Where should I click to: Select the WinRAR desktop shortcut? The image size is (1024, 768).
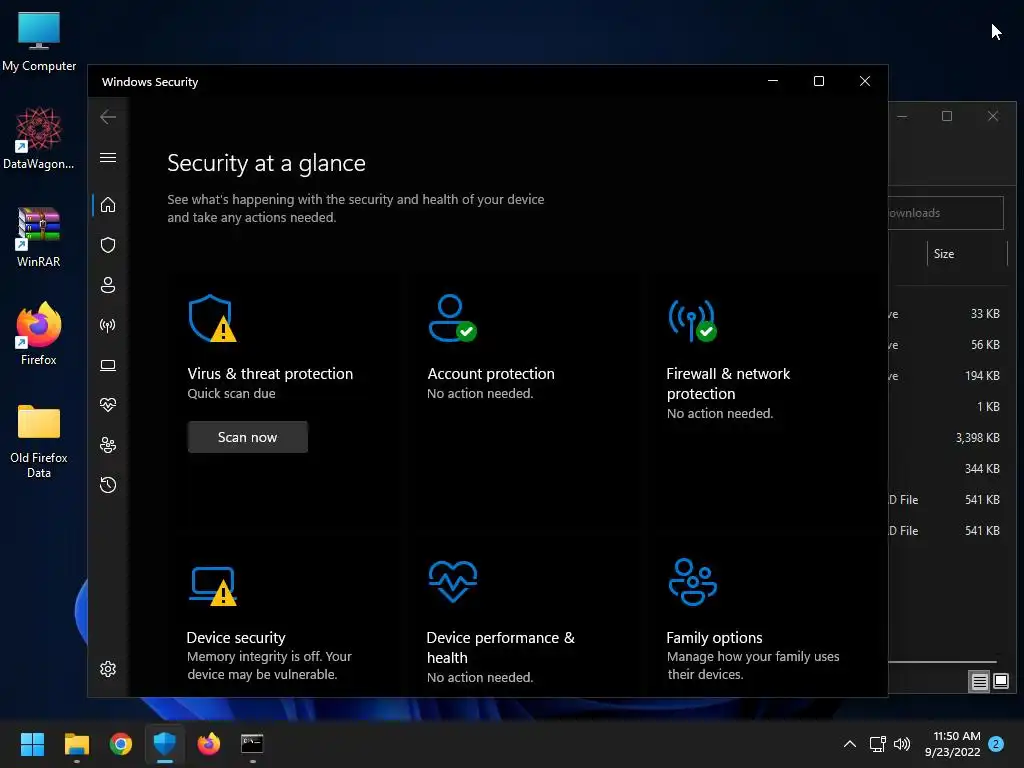tap(39, 236)
